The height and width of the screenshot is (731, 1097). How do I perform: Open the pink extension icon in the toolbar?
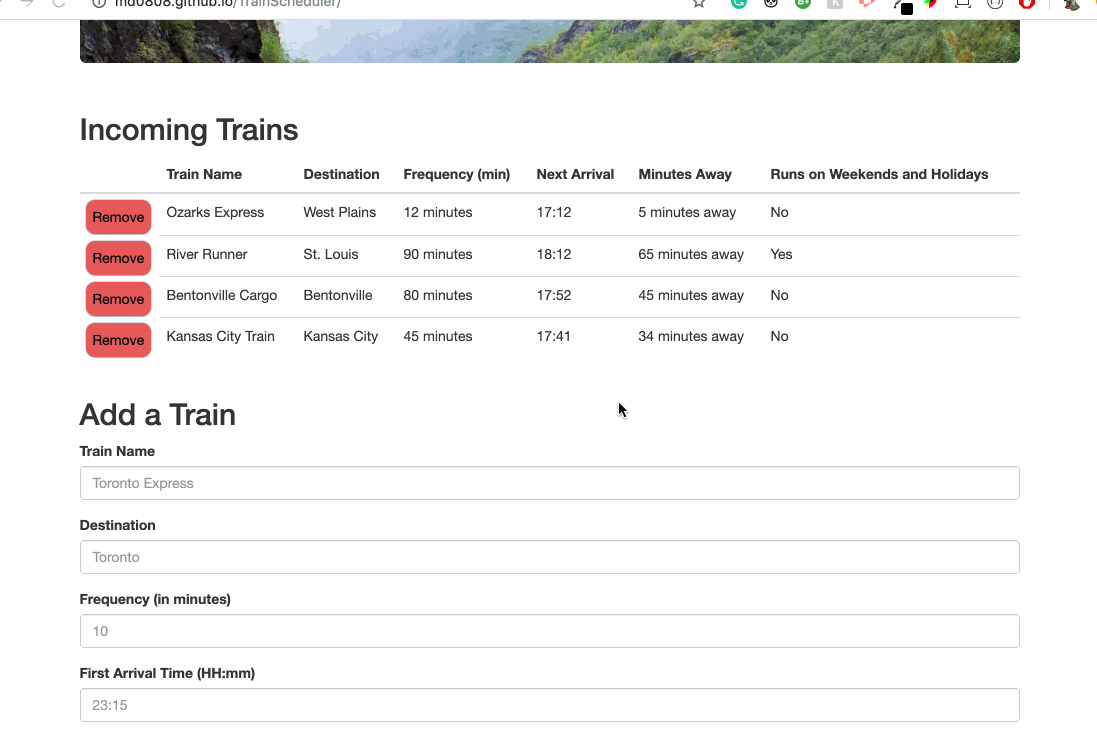(866, 4)
